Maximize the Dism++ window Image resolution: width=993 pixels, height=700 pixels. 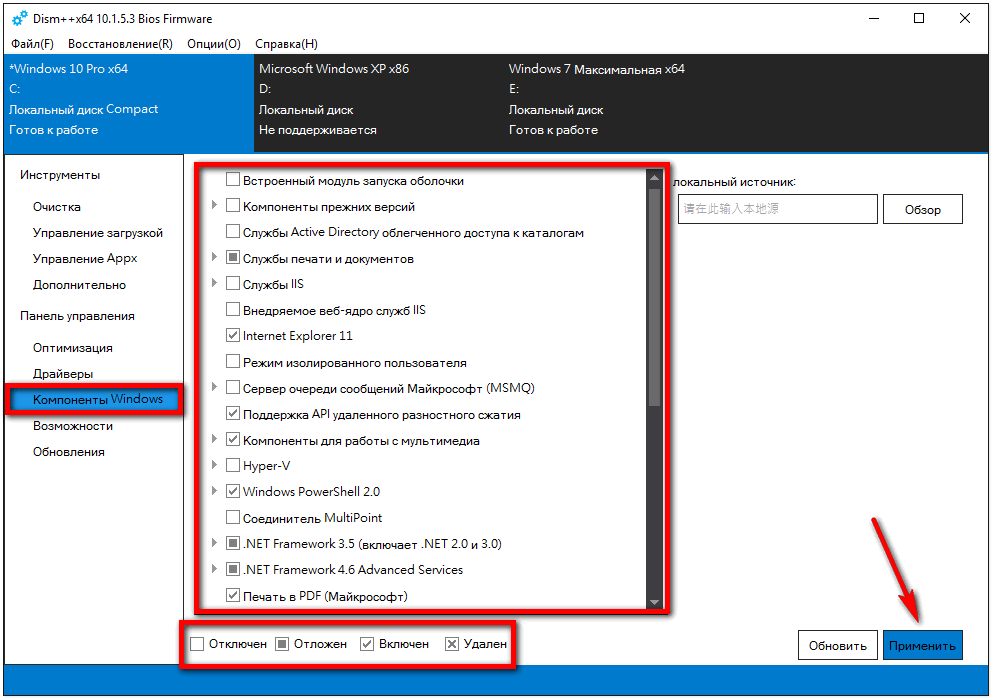click(x=919, y=18)
